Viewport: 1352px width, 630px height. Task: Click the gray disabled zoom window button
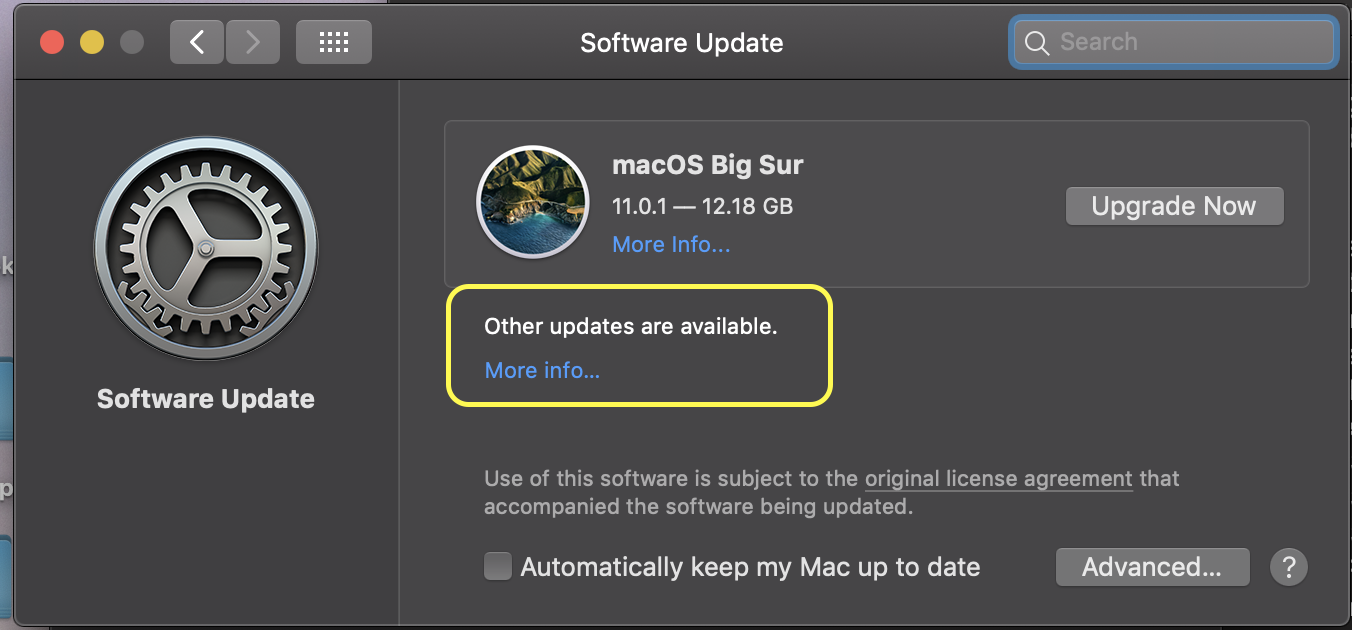click(132, 42)
